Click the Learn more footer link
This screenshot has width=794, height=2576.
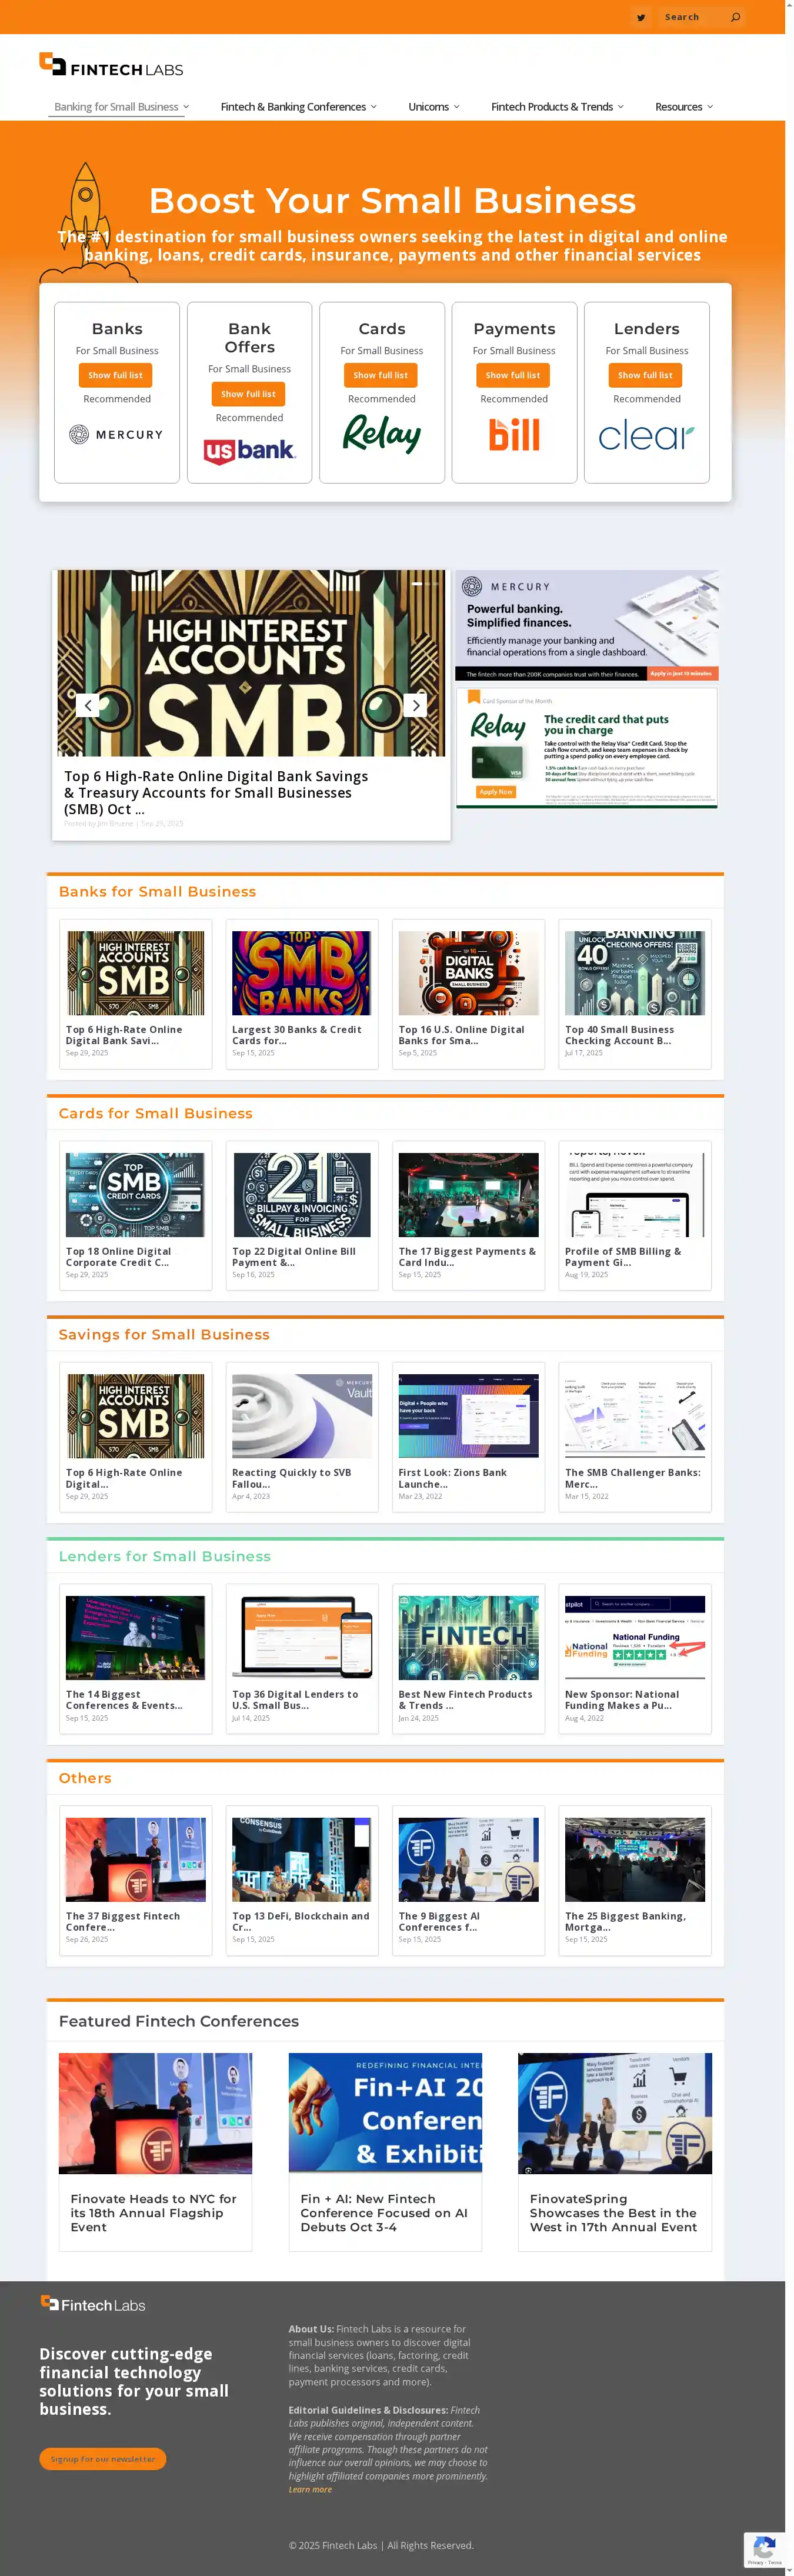click(310, 2489)
